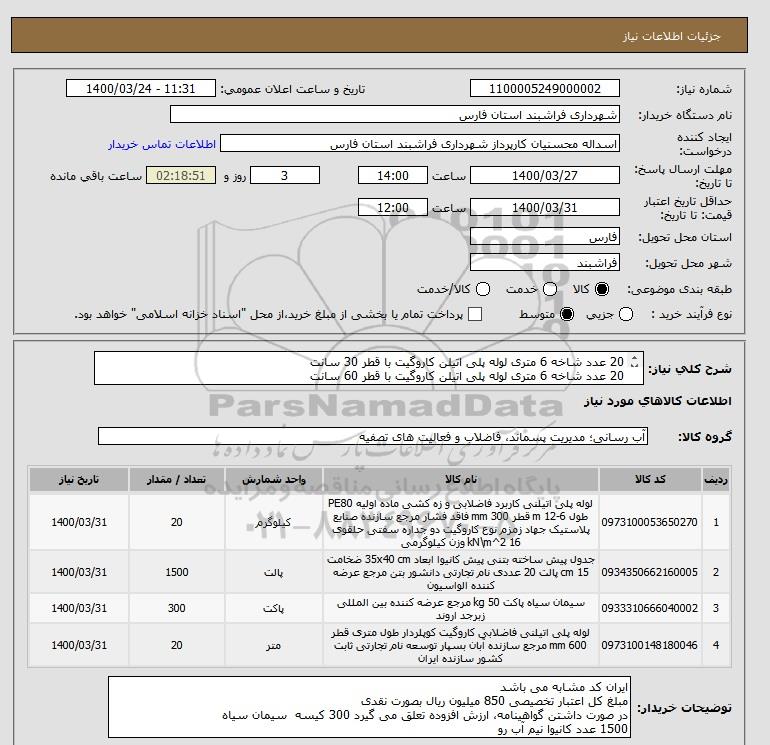This screenshot has height=745, width=770.
Task: Choose the جزیی purchase type radio
Action: click(x=626, y=314)
